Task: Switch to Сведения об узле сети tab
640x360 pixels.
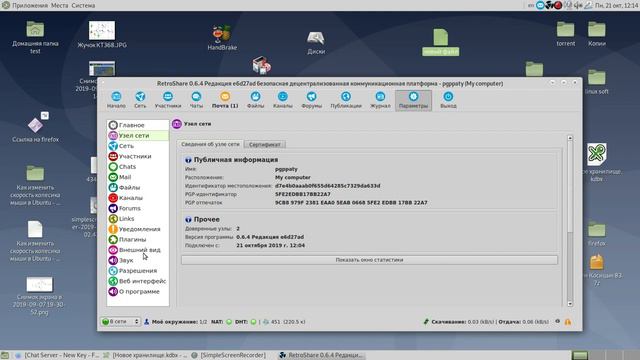Action: [x=210, y=144]
